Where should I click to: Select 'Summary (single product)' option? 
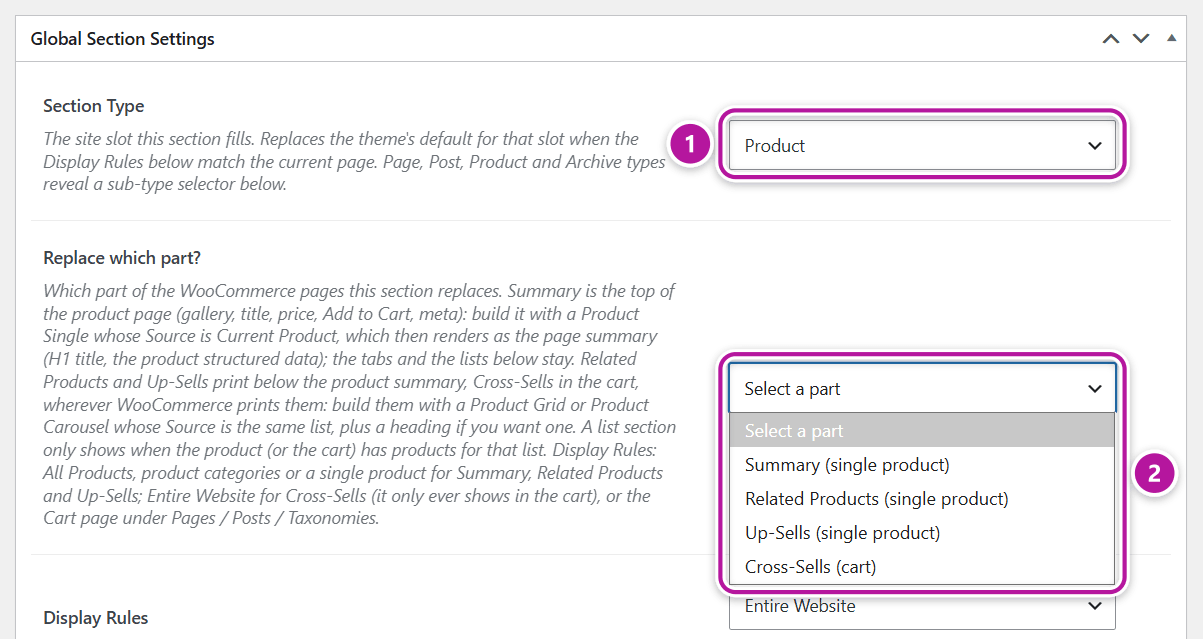click(x=922, y=465)
